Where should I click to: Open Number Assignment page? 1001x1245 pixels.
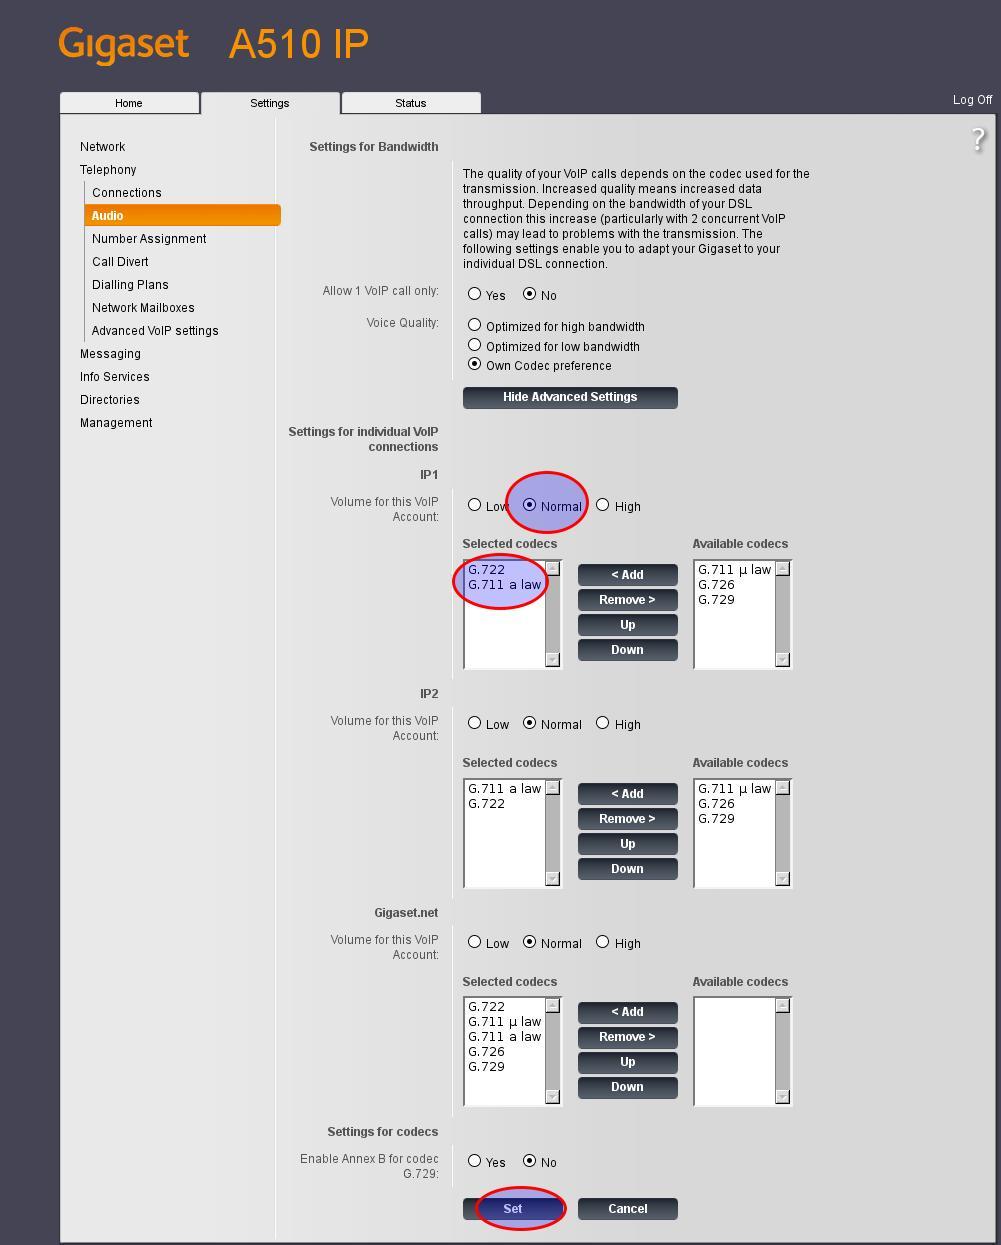click(149, 239)
